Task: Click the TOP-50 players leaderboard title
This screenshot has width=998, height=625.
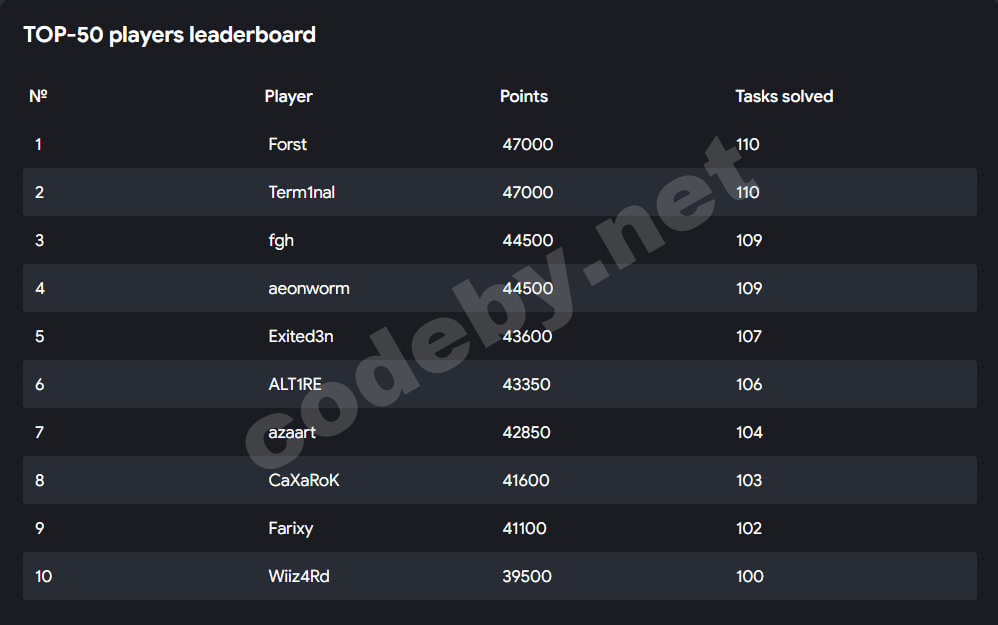Action: (169, 35)
